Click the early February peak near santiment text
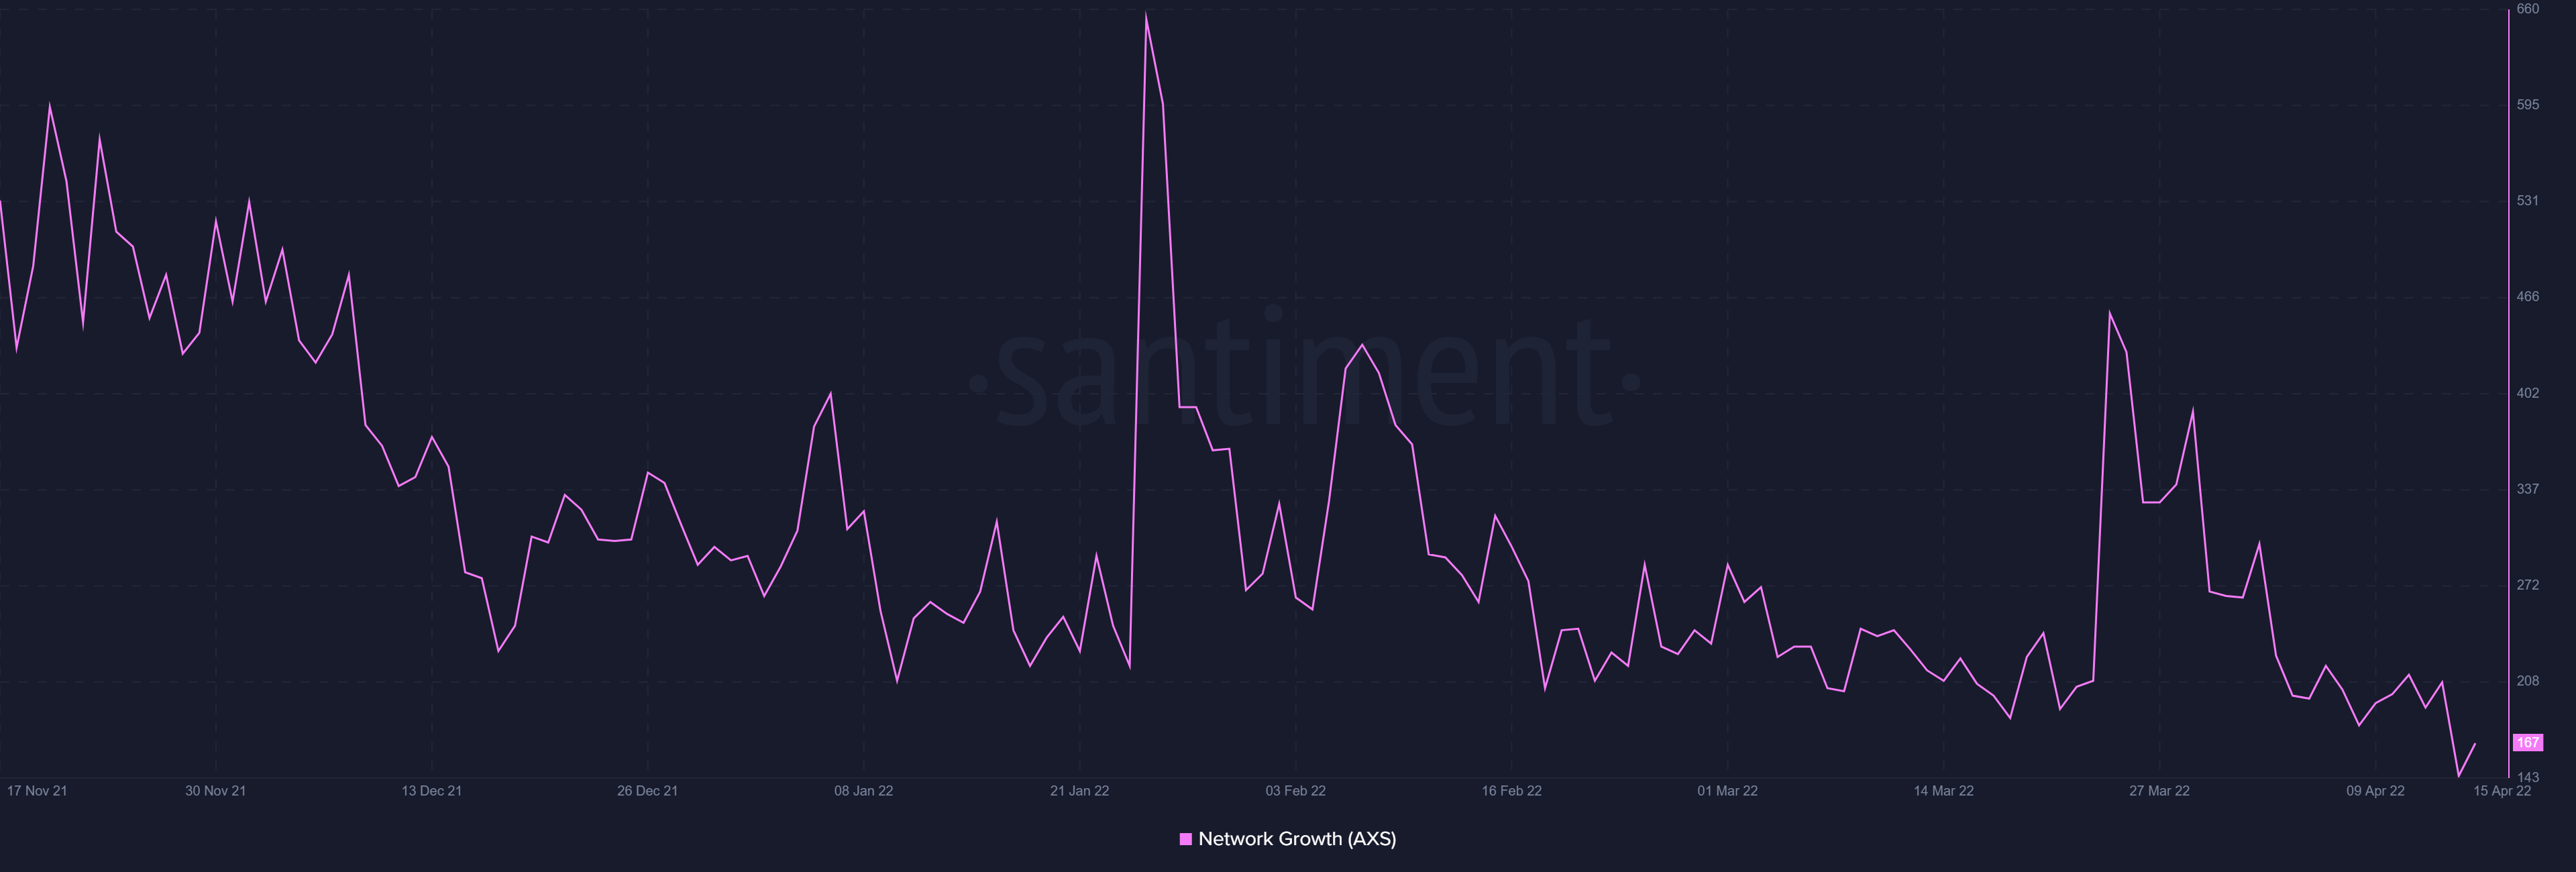Viewport: 2576px width, 872px height. 1362,345
